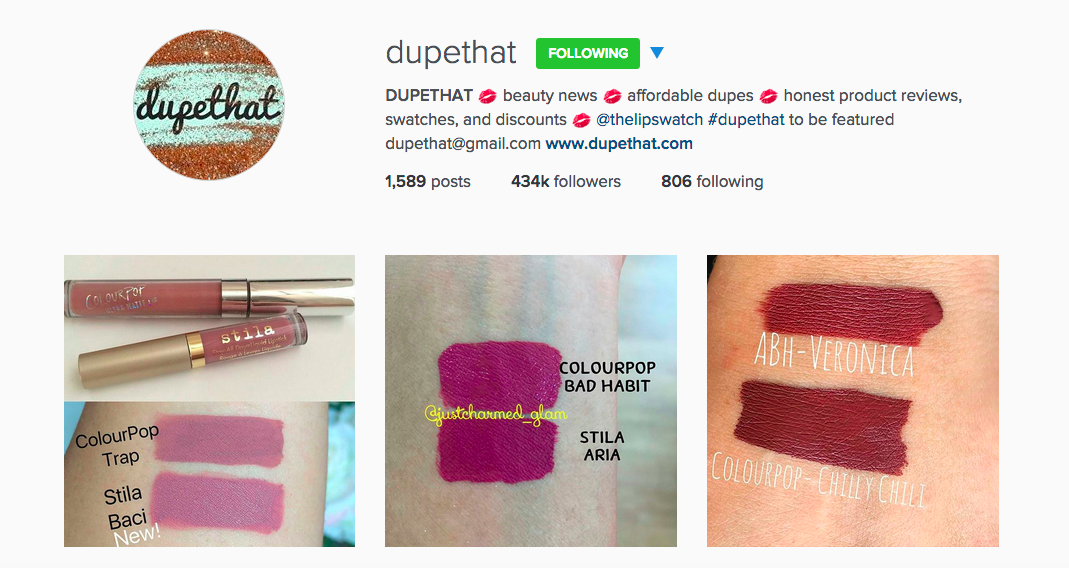Expand the blue arrow next to FOLLOWING
Screen dimensions: 1069x568
click(x=657, y=53)
